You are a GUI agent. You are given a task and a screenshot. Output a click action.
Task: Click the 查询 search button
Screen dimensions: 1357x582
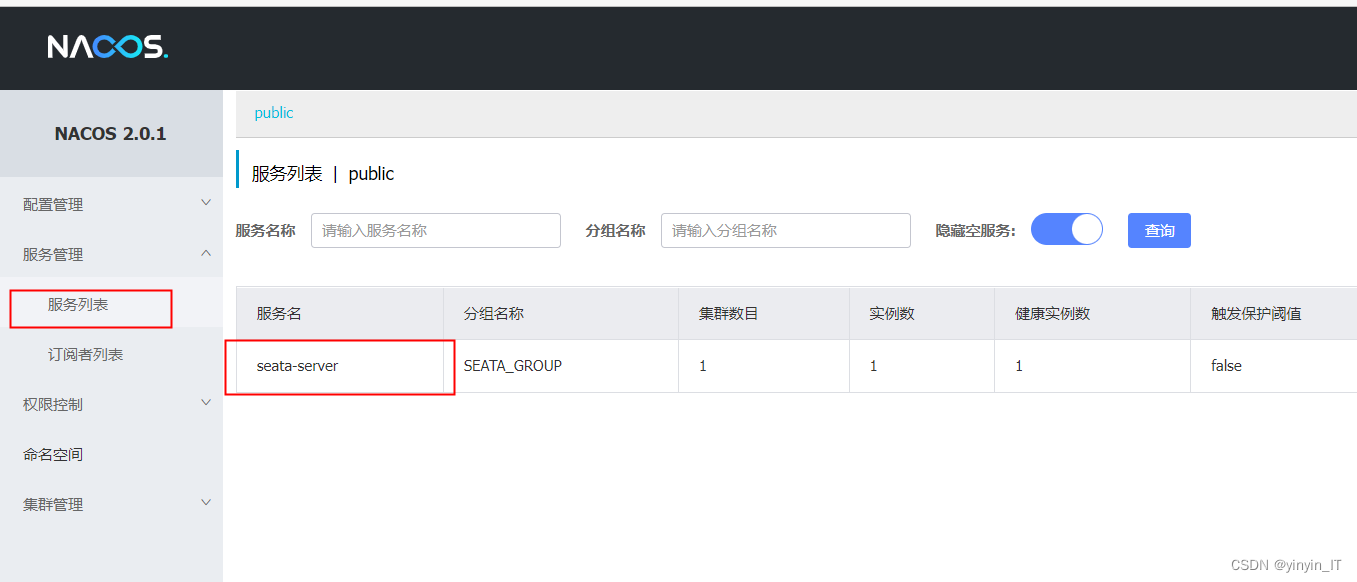[1159, 230]
